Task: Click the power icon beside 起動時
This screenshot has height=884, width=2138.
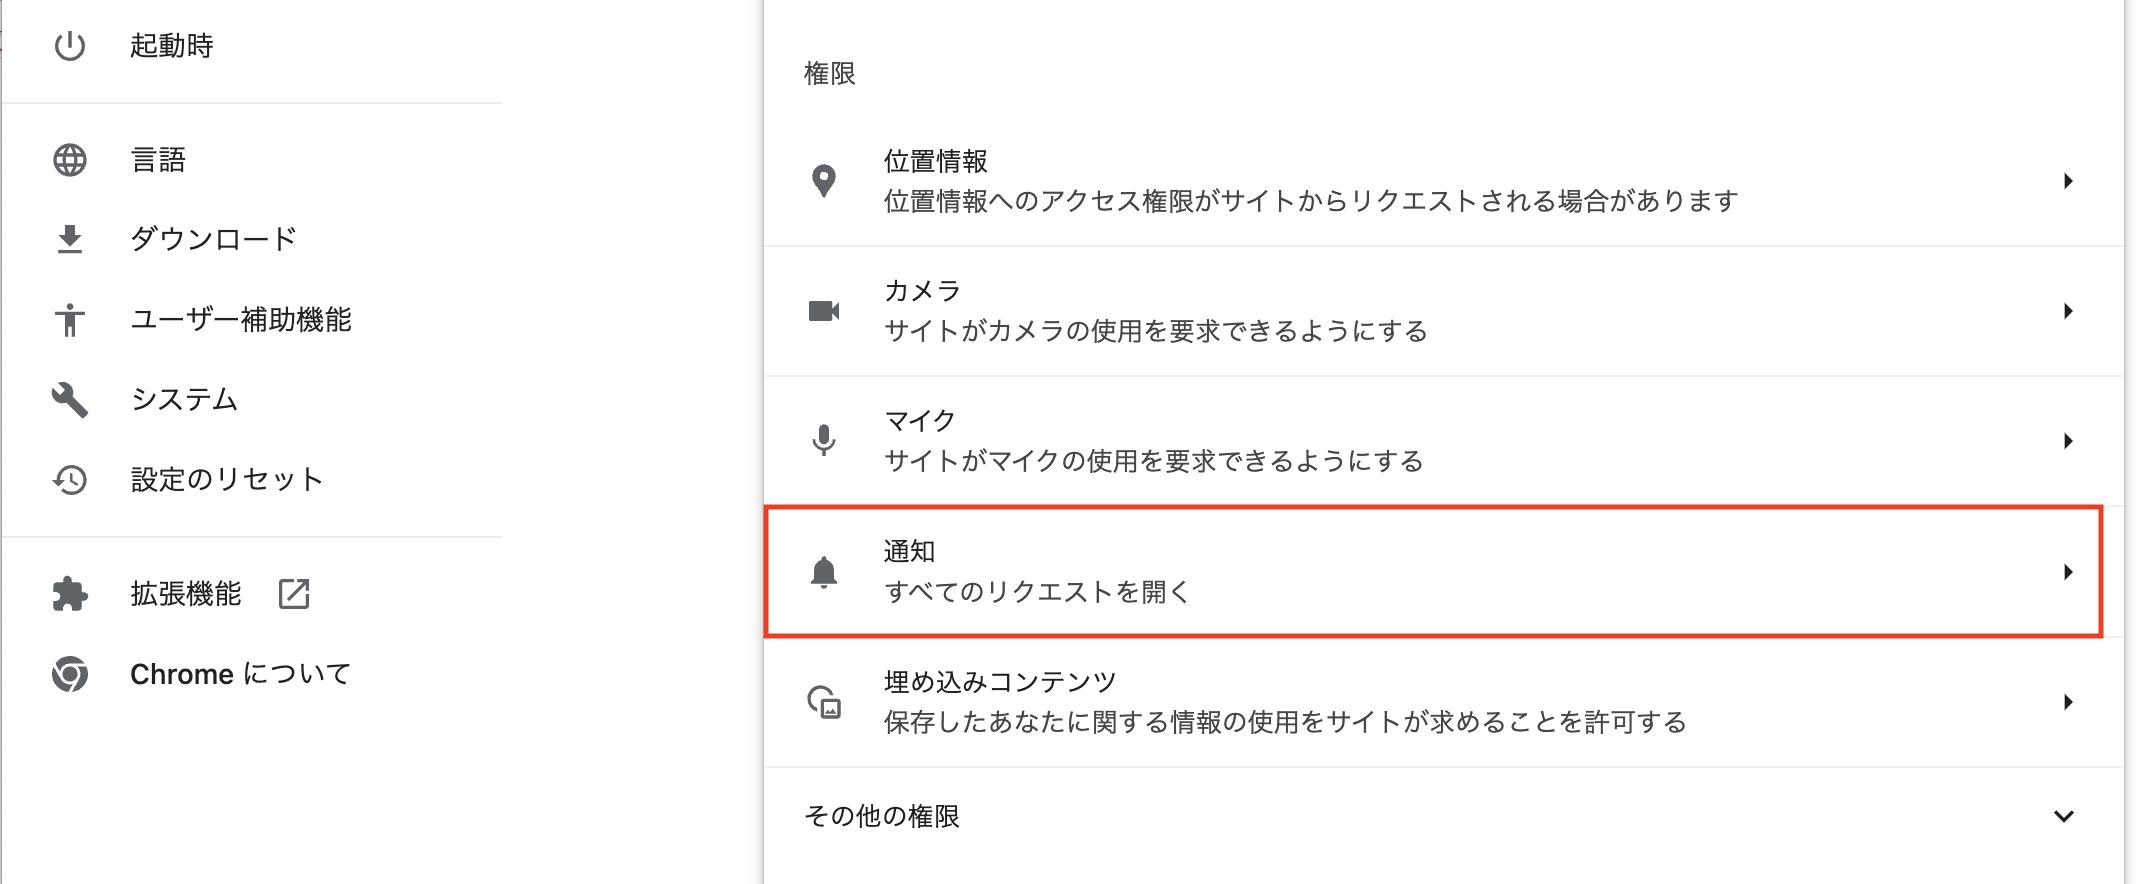Action: coord(70,46)
